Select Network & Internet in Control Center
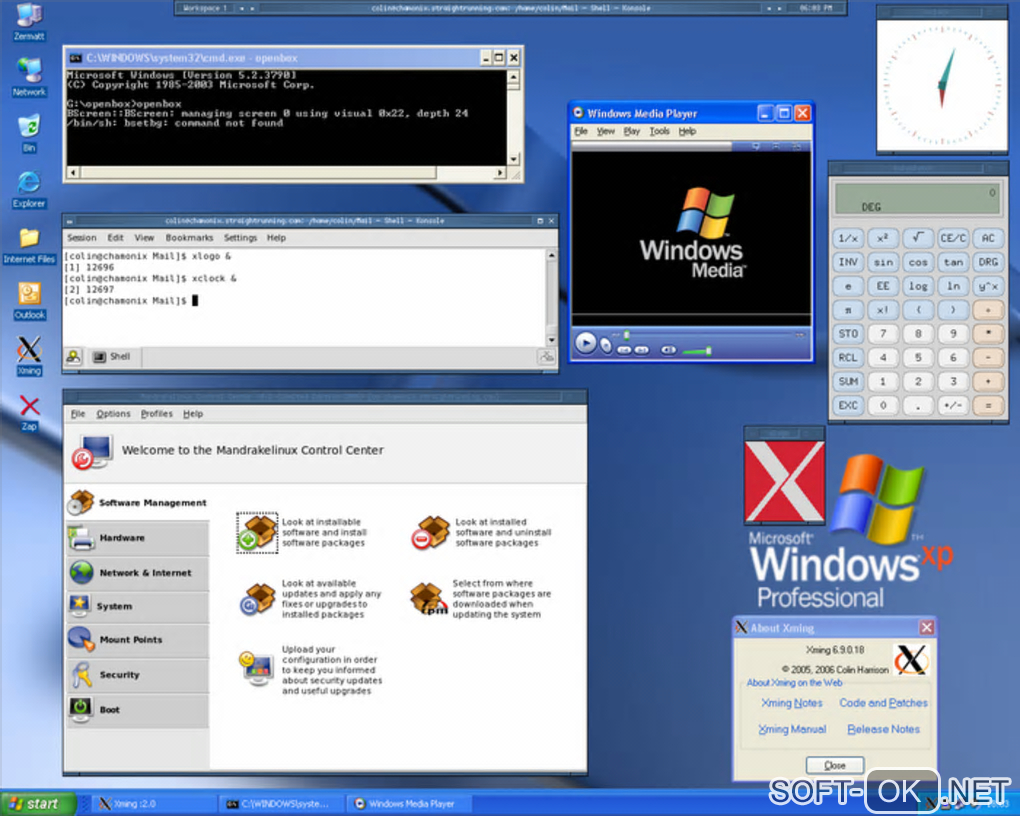Screen dimensions: 1020x816 [137, 573]
